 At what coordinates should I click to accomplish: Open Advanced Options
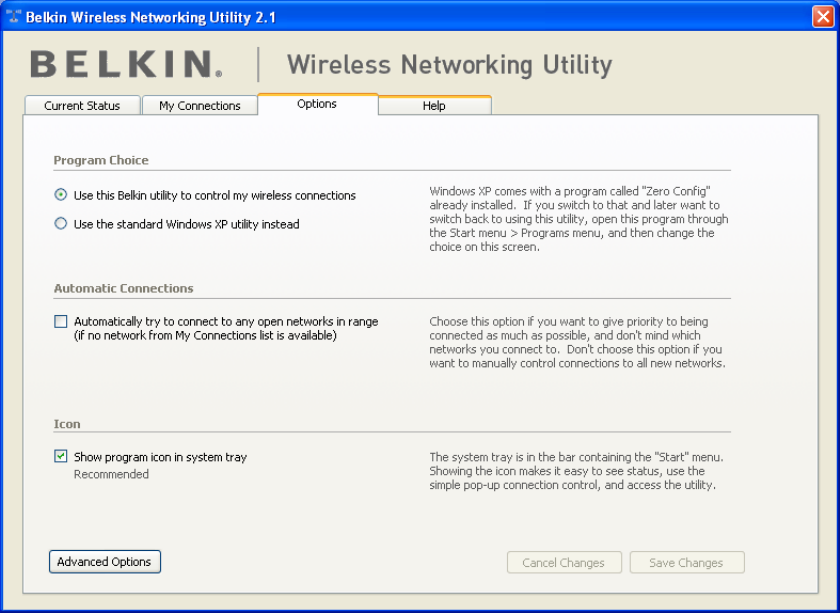pyautogui.click(x=104, y=562)
